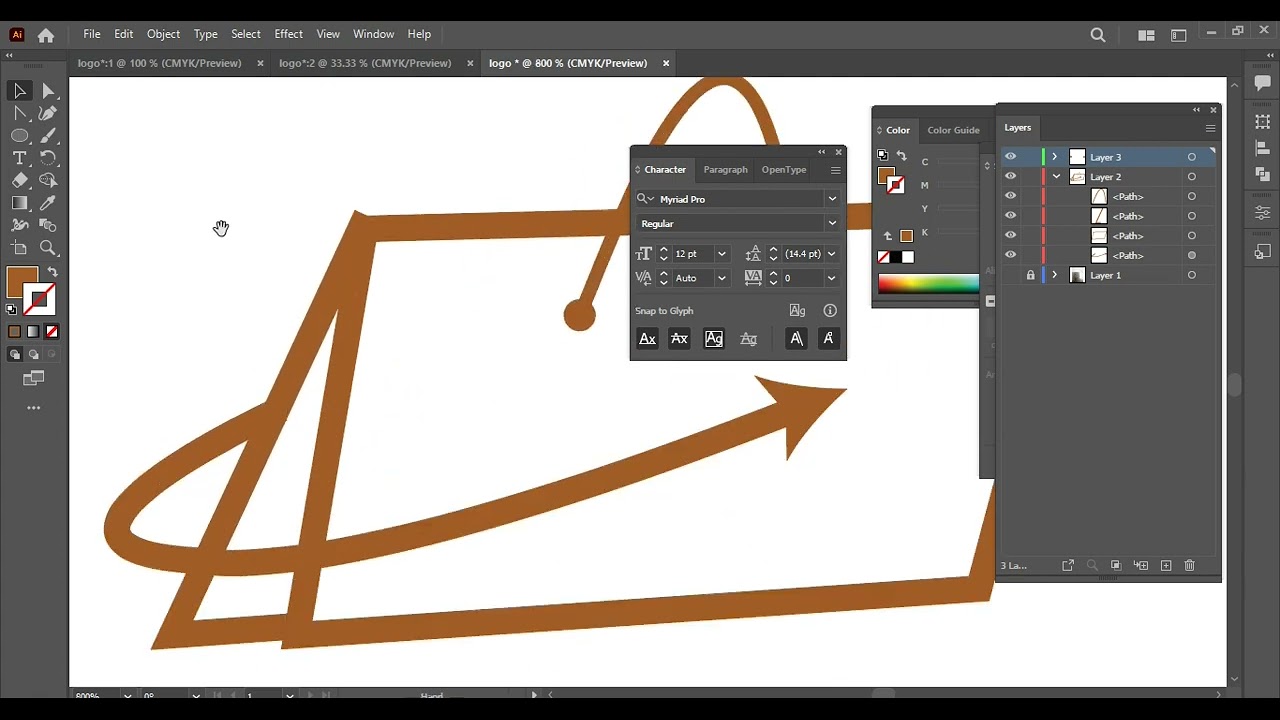
Task: Open the Window menu
Action: point(373,34)
